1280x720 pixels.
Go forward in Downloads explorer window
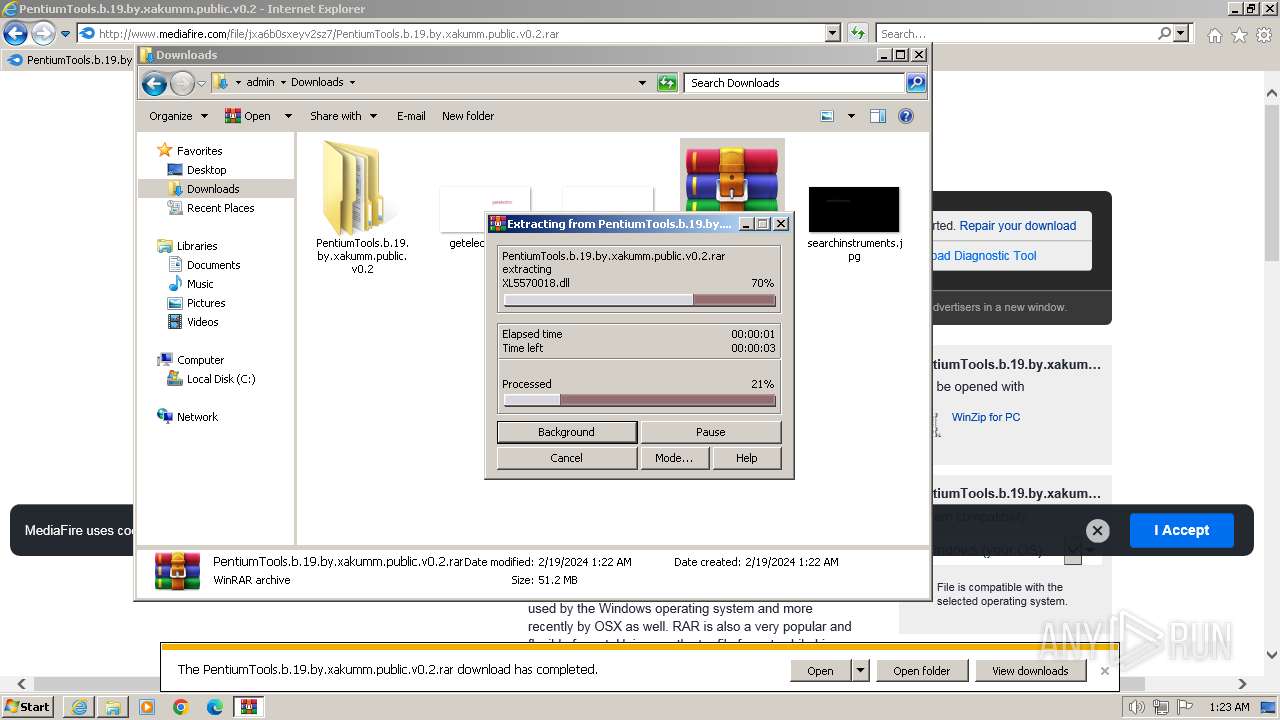(x=182, y=83)
